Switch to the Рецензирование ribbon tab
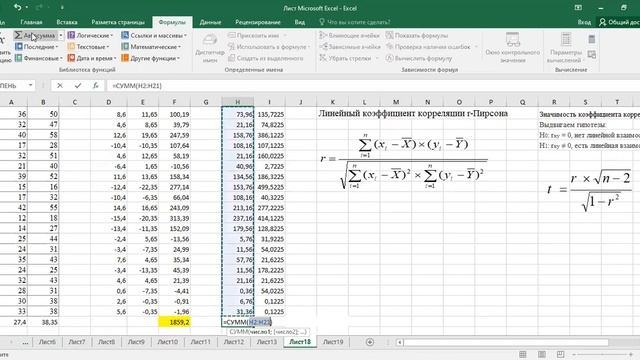The image size is (640, 360). coord(258,22)
